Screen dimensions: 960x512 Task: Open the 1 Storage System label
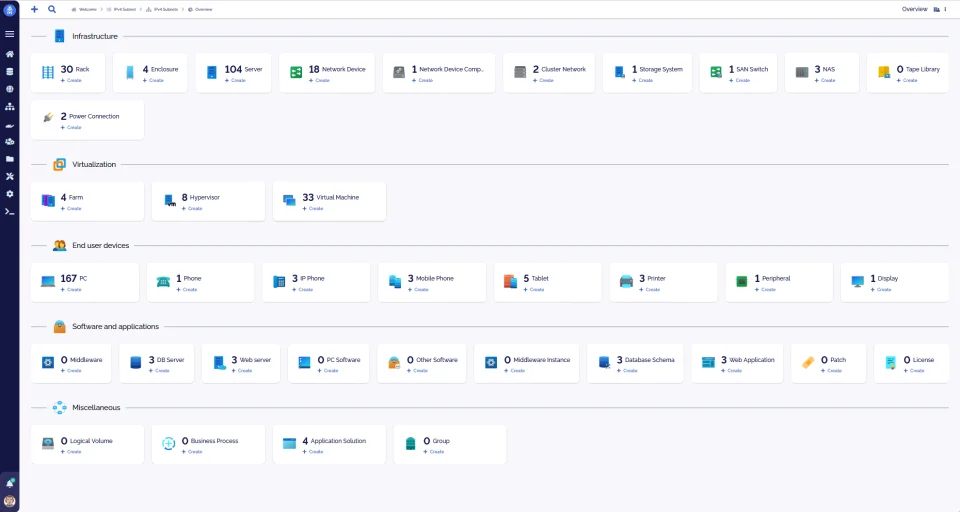click(x=657, y=69)
